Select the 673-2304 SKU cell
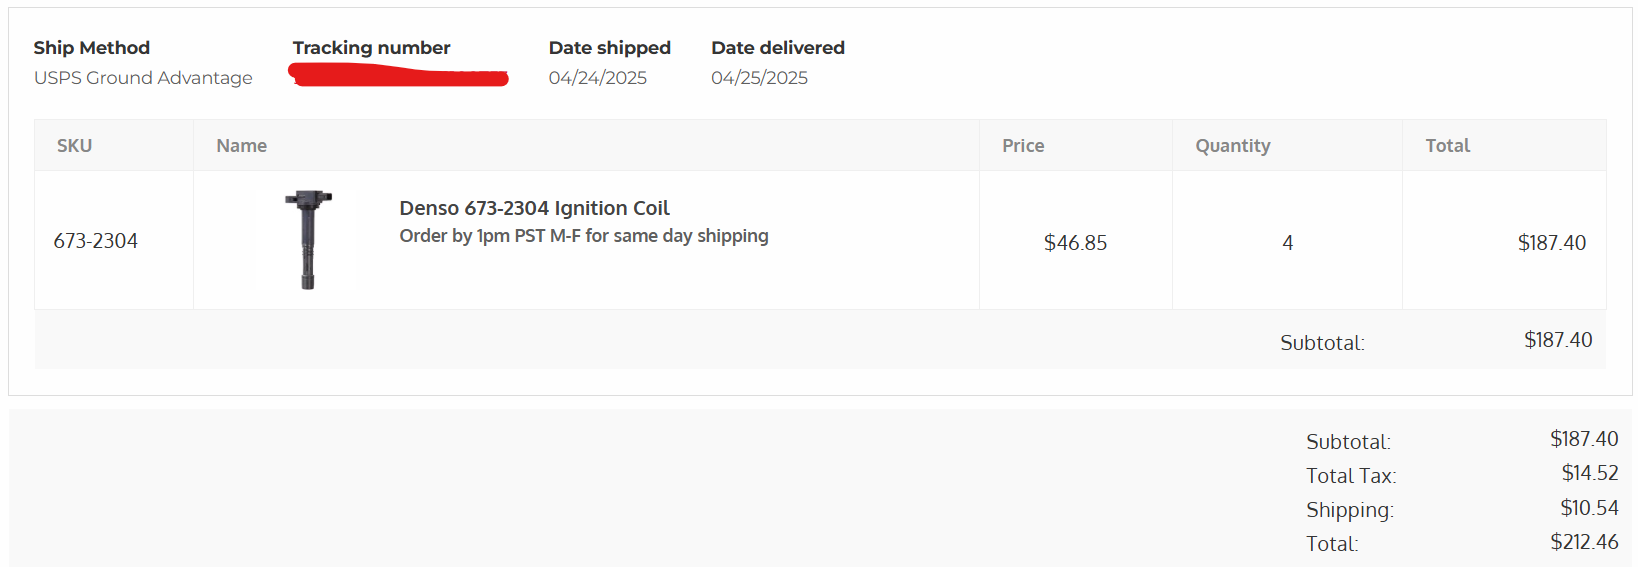 [x=95, y=241]
